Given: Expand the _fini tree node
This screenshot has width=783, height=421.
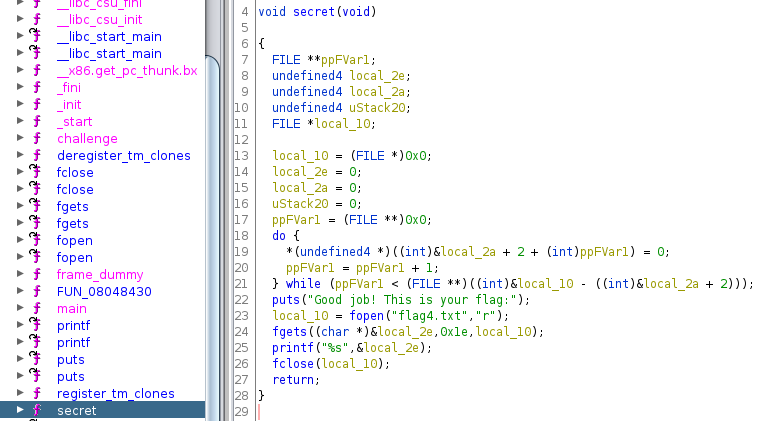Looking at the screenshot, I should (x=20, y=86).
